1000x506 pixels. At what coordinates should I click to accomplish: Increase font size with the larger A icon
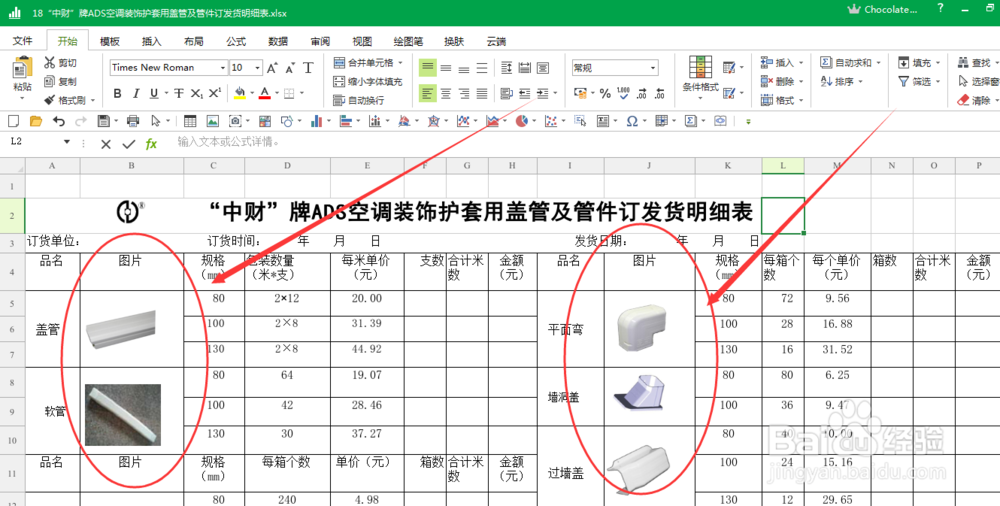(272, 68)
